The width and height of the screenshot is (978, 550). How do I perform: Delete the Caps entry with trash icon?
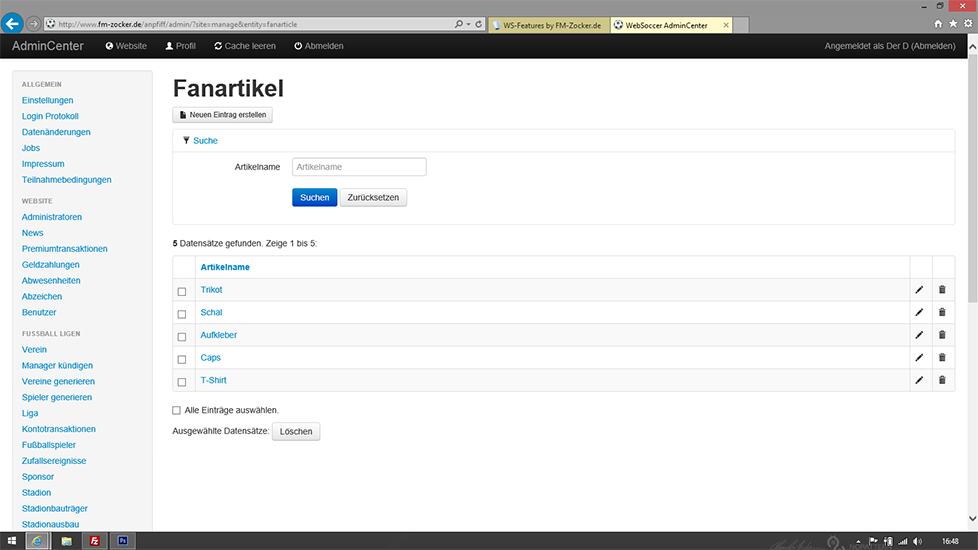pos(941,357)
